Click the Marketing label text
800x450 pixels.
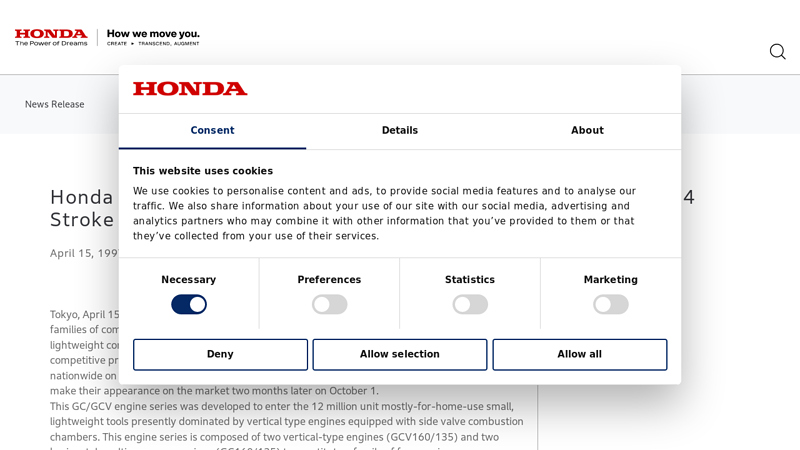(x=610, y=280)
